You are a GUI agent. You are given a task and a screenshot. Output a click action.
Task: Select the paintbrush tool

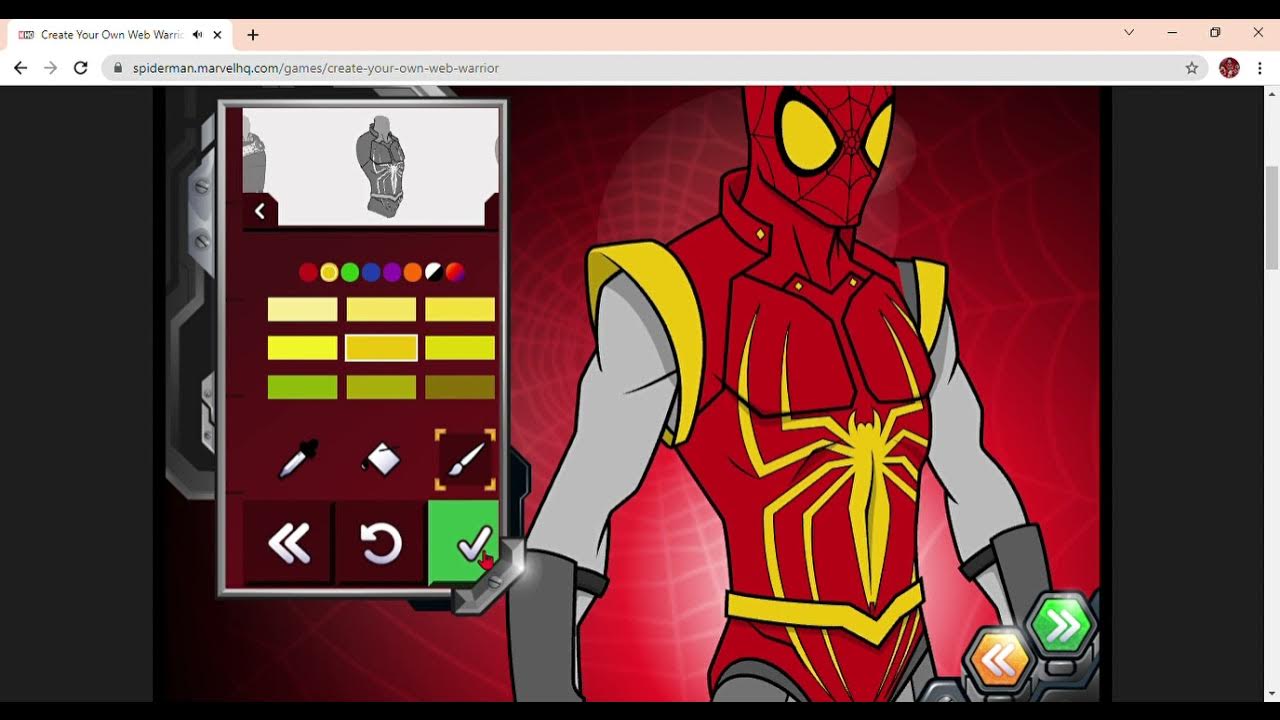(465, 460)
